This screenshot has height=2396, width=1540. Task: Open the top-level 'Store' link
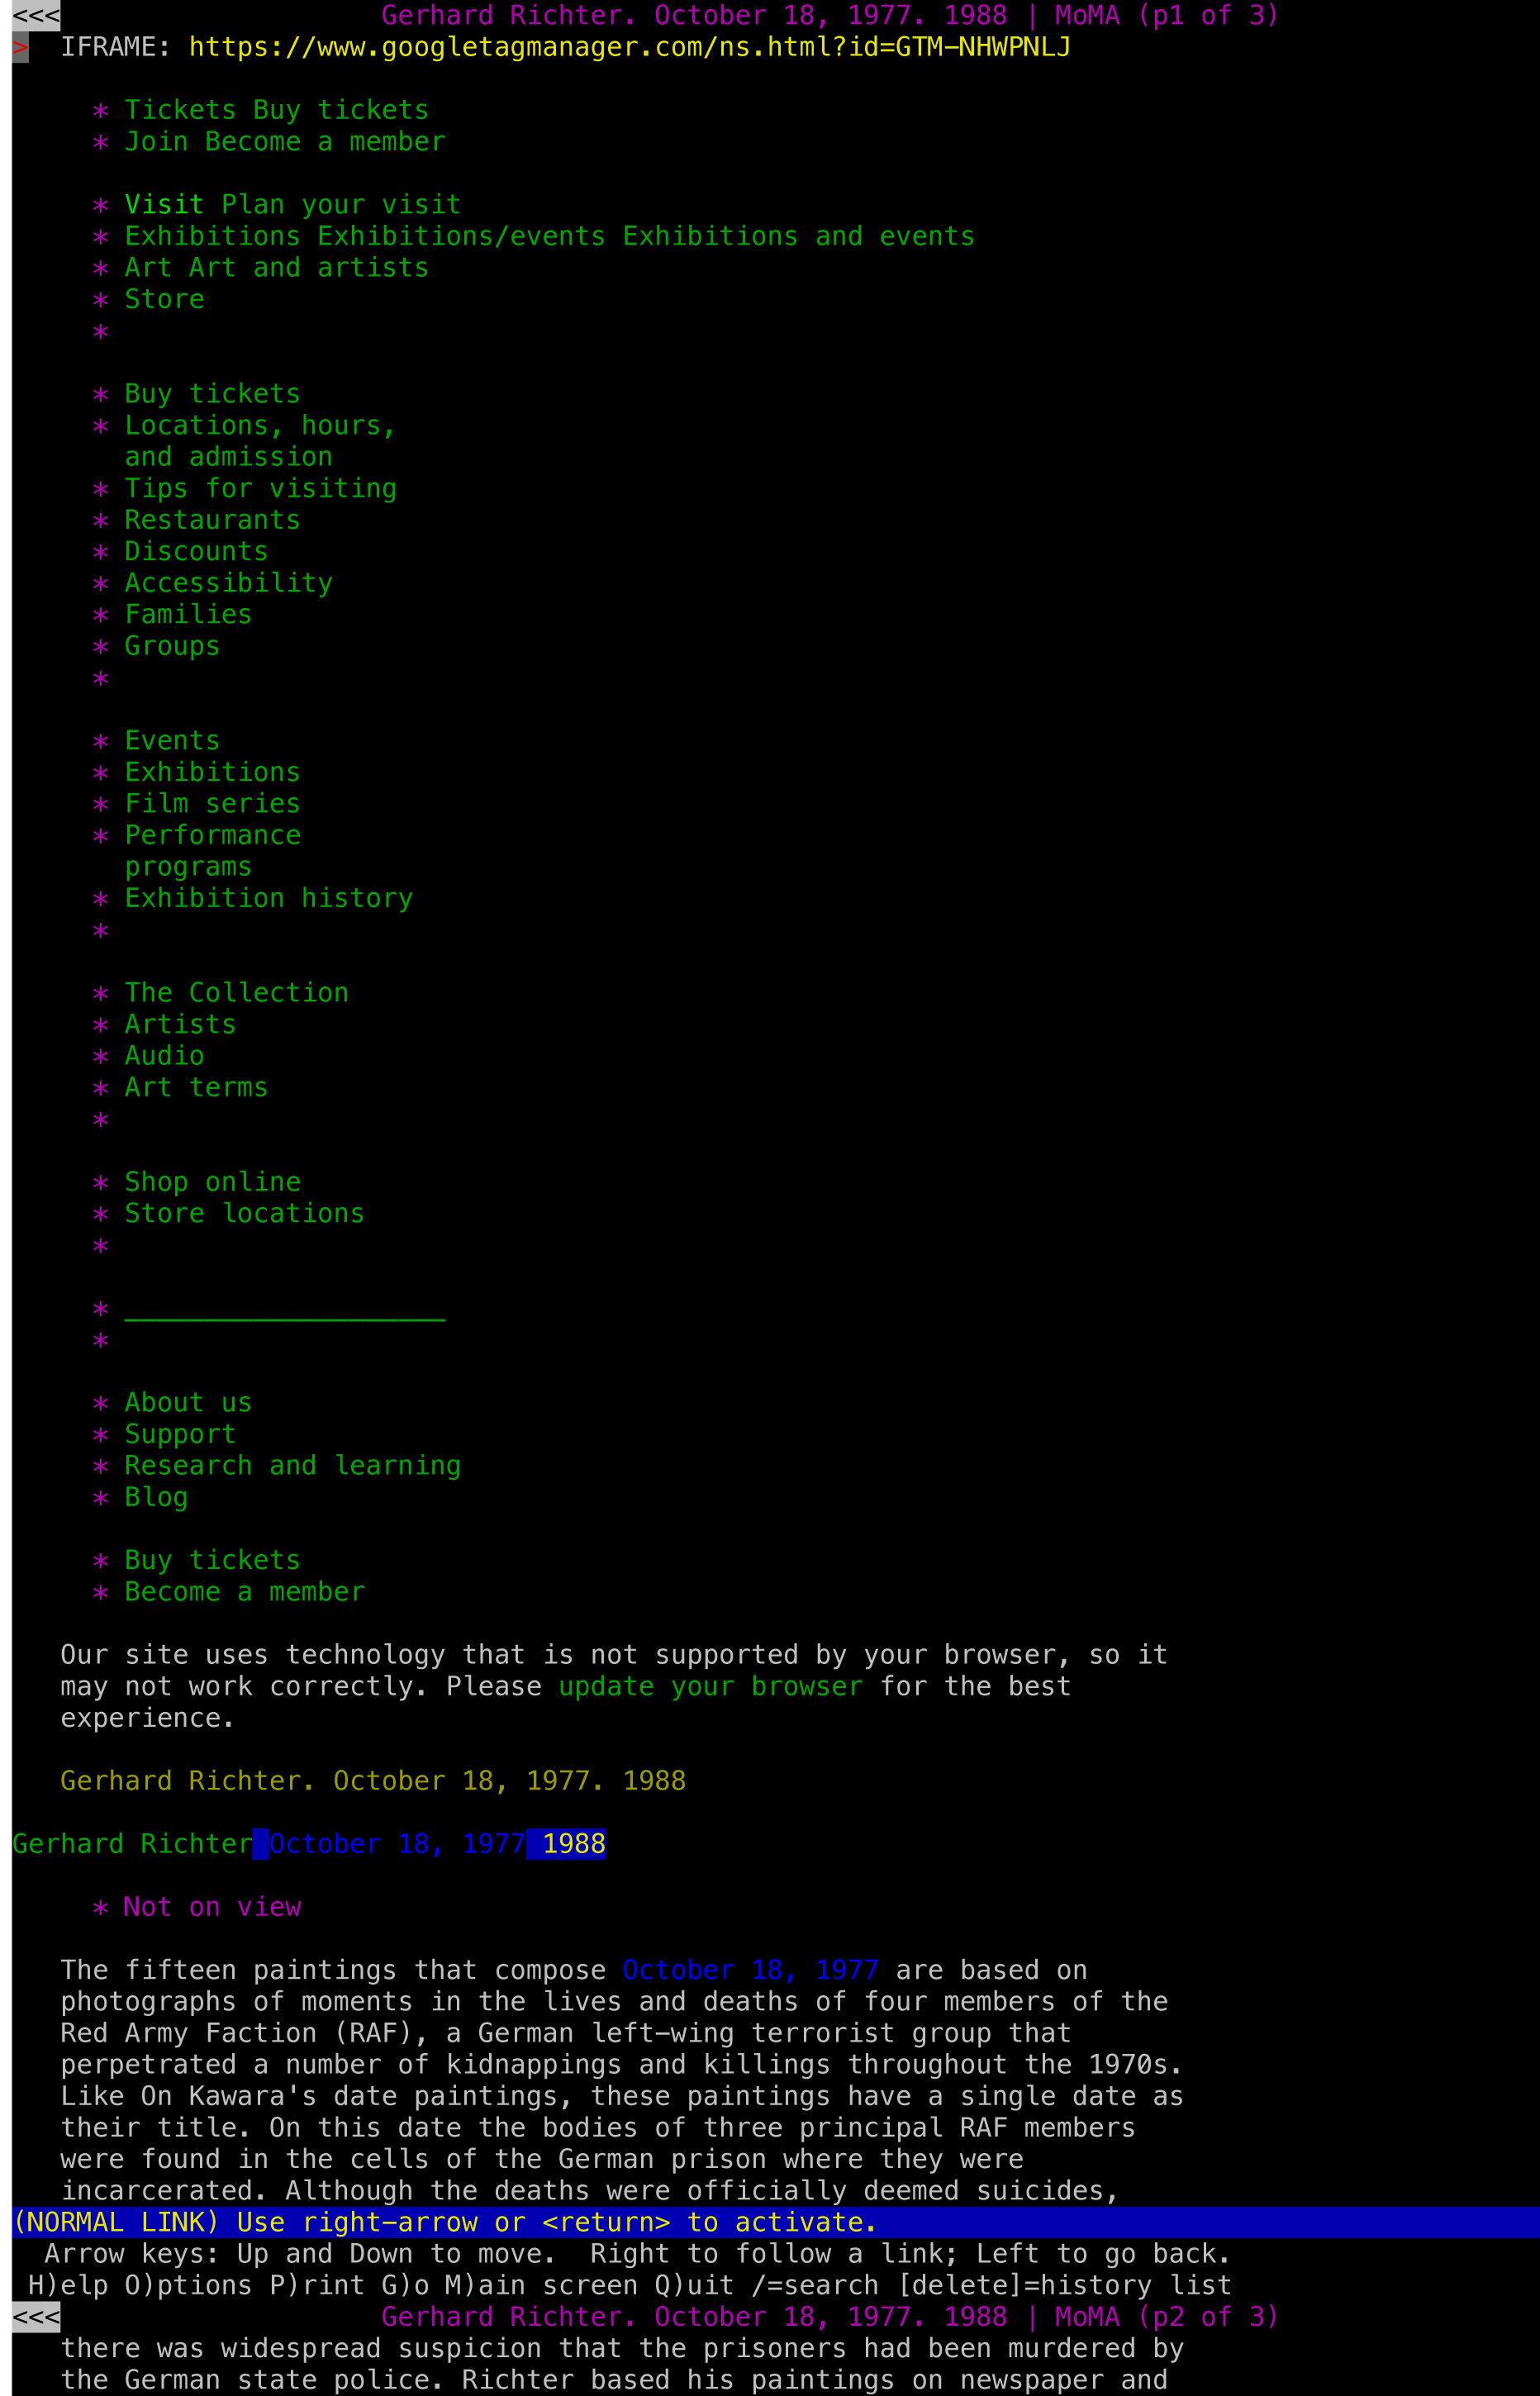tap(164, 299)
